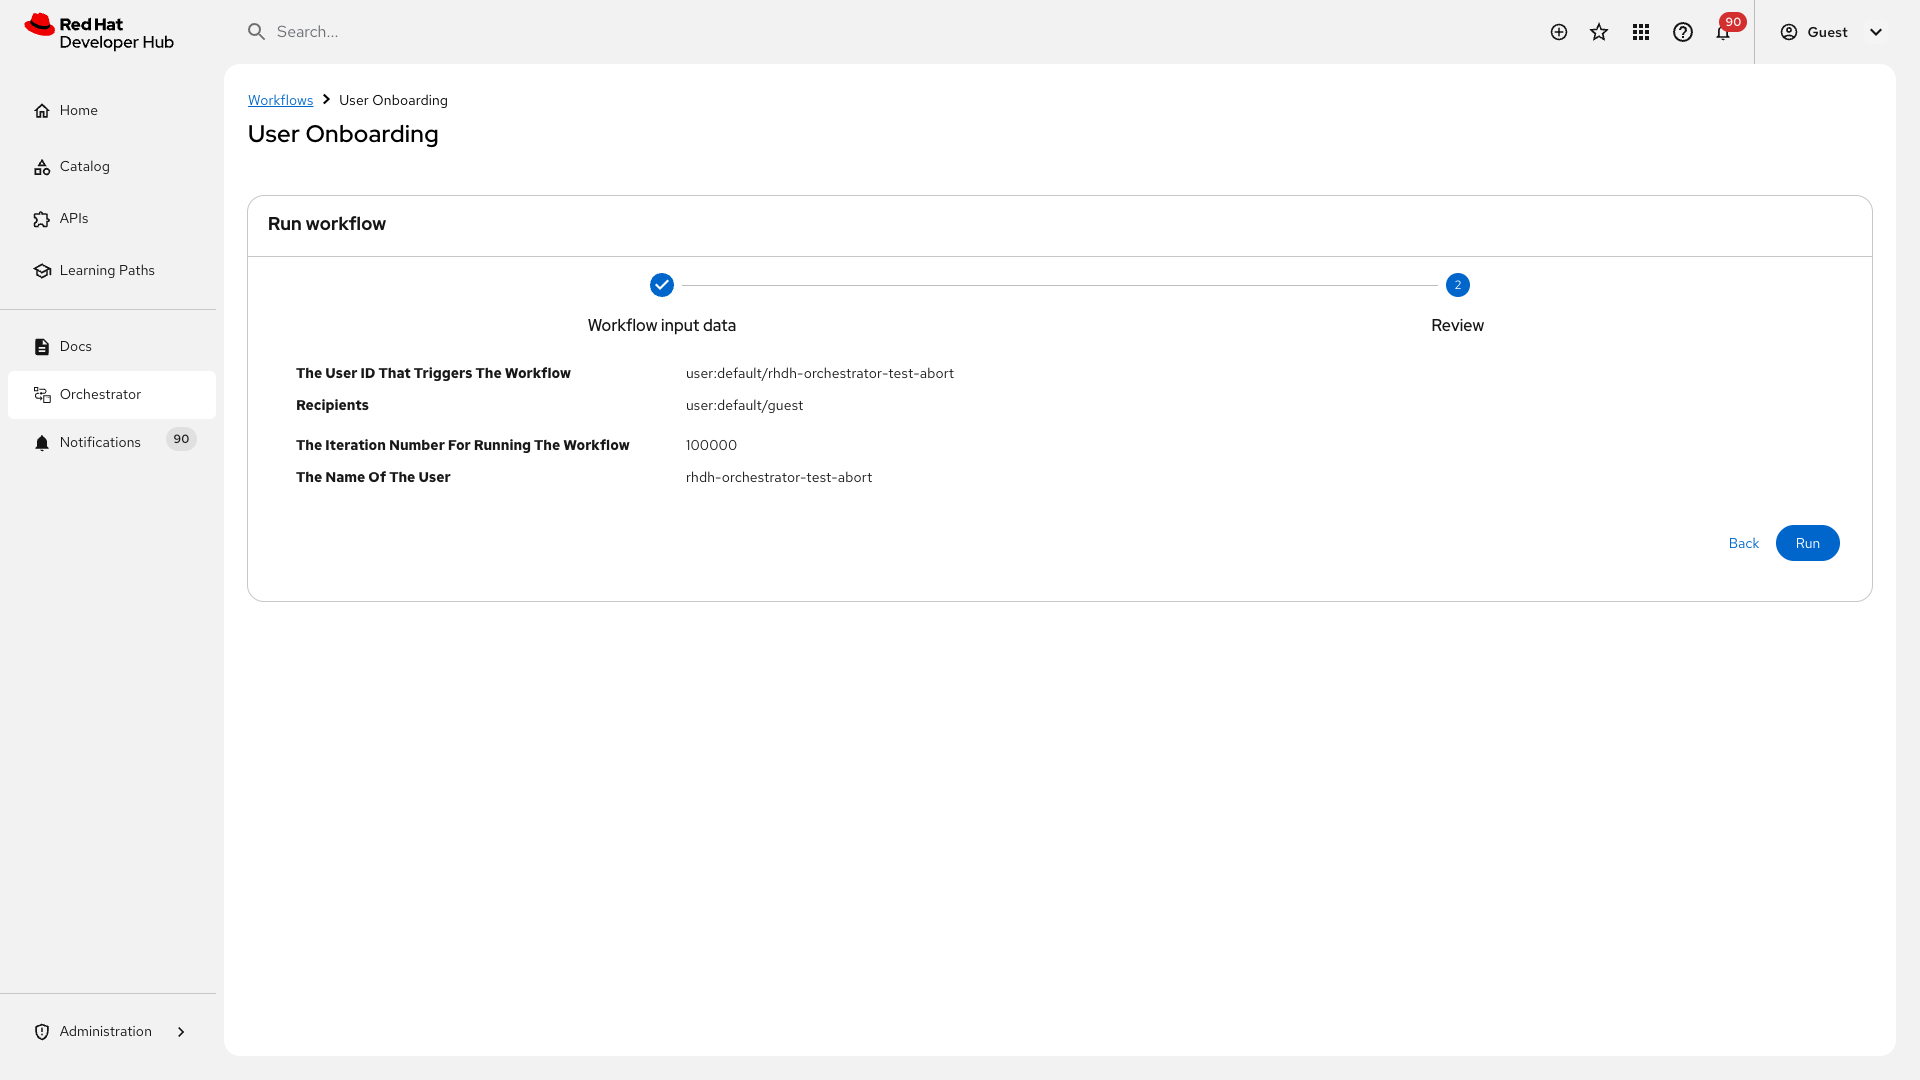Focus the Search input field
Image resolution: width=1920 pixels, height=1080 pixels.
700,32
